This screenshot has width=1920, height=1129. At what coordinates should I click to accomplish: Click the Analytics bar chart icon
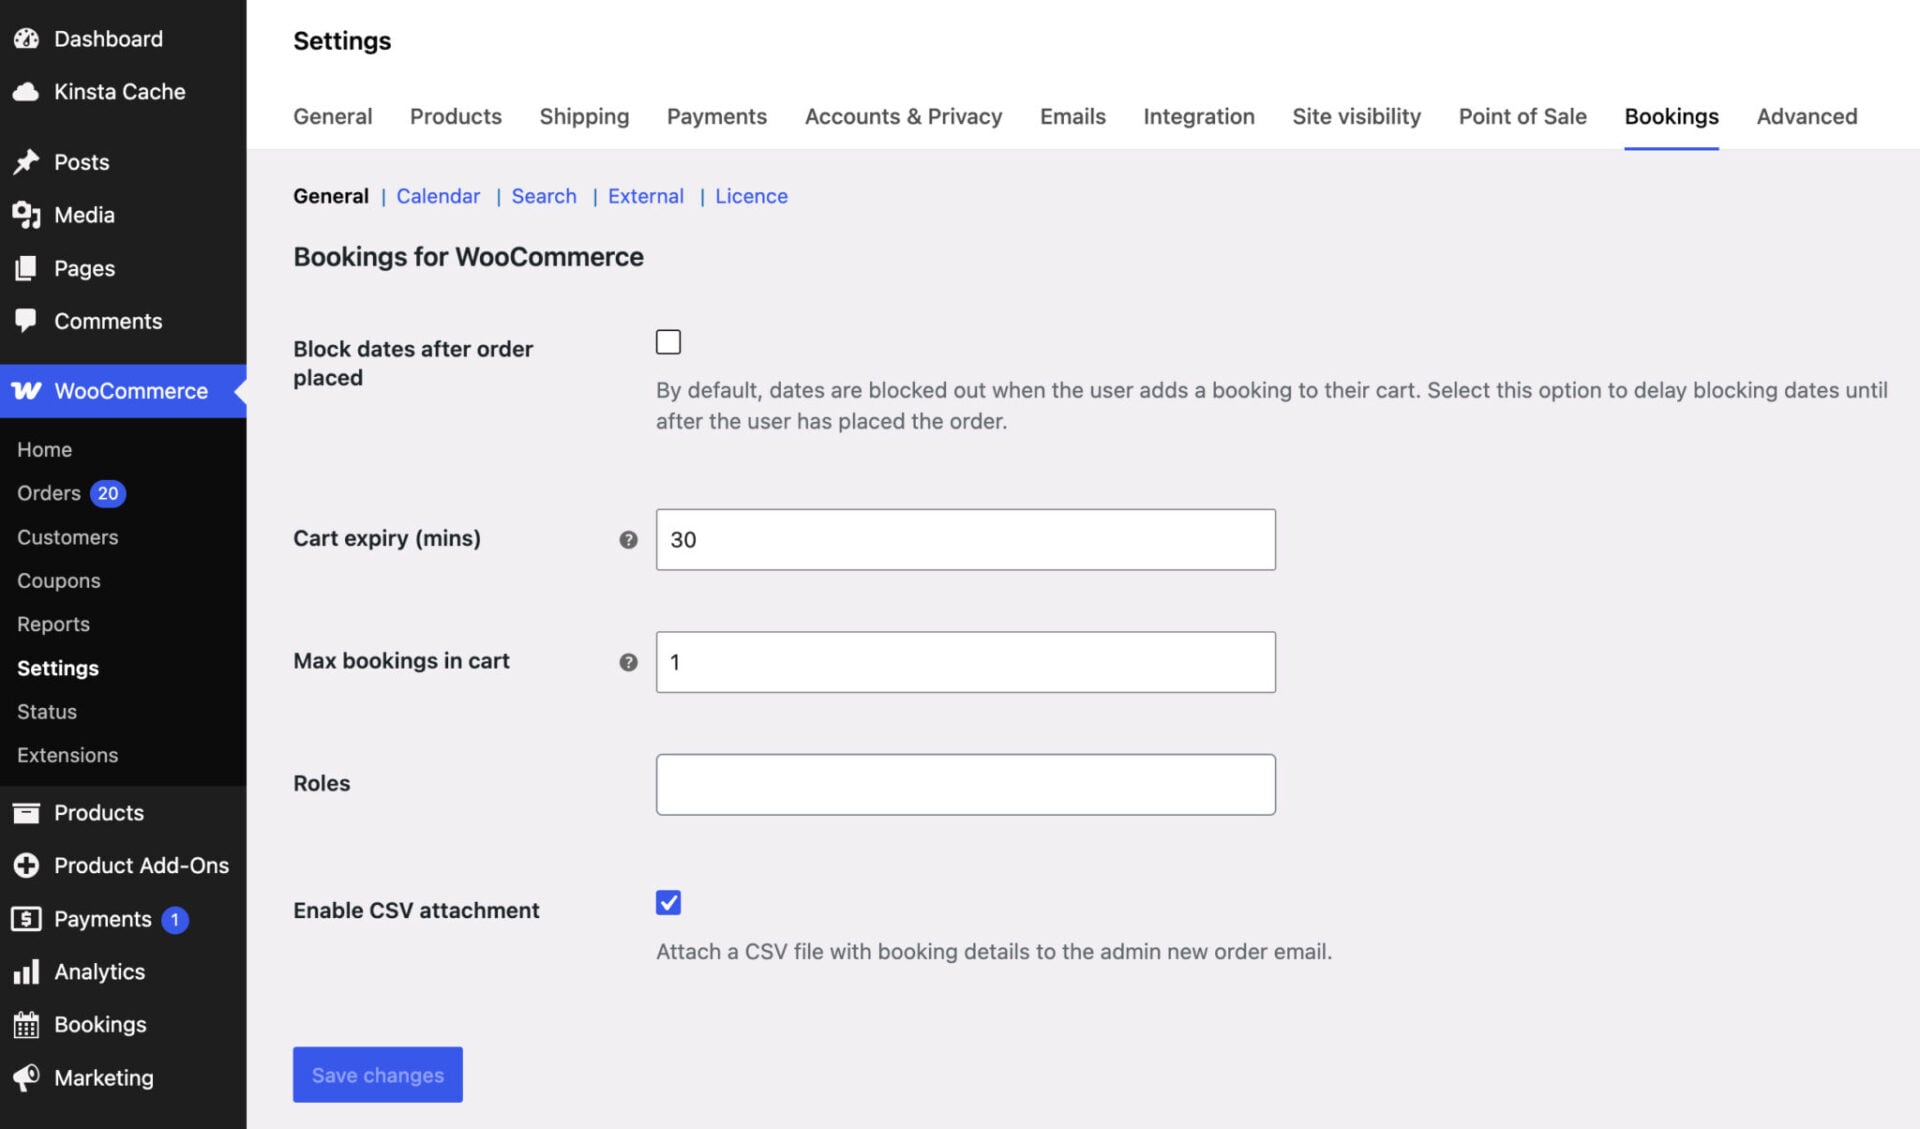pos(26,972)
